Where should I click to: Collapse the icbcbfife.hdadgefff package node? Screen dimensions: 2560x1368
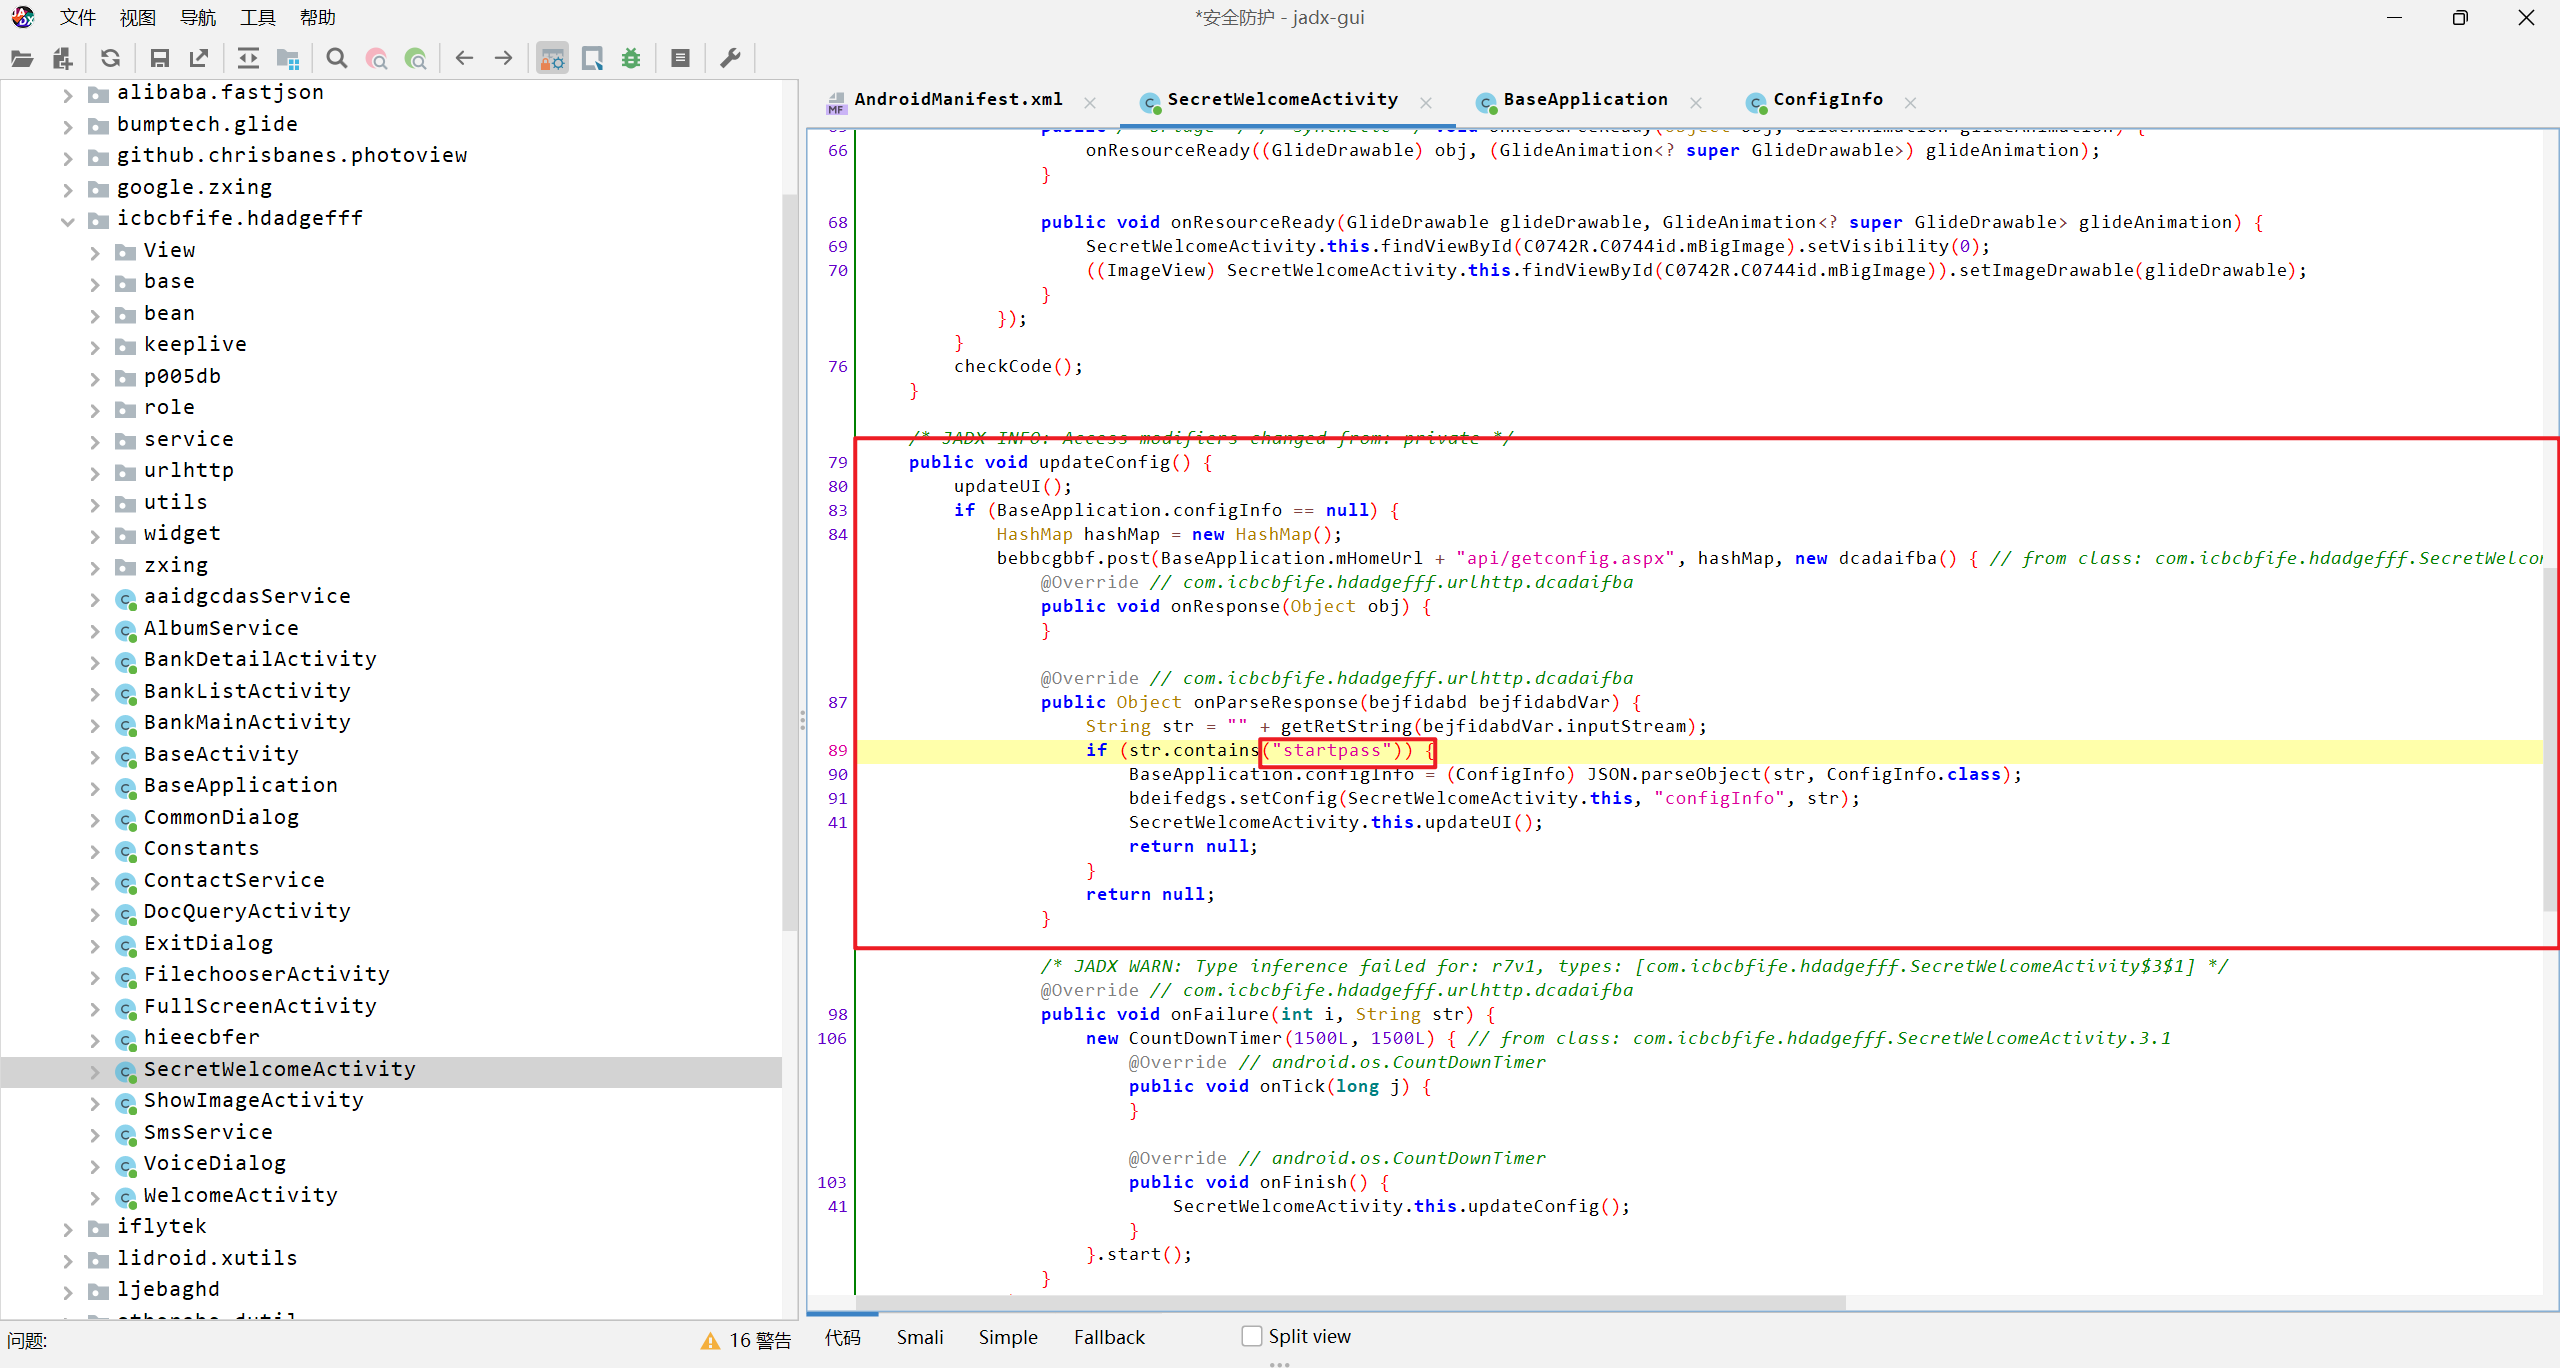67,220
